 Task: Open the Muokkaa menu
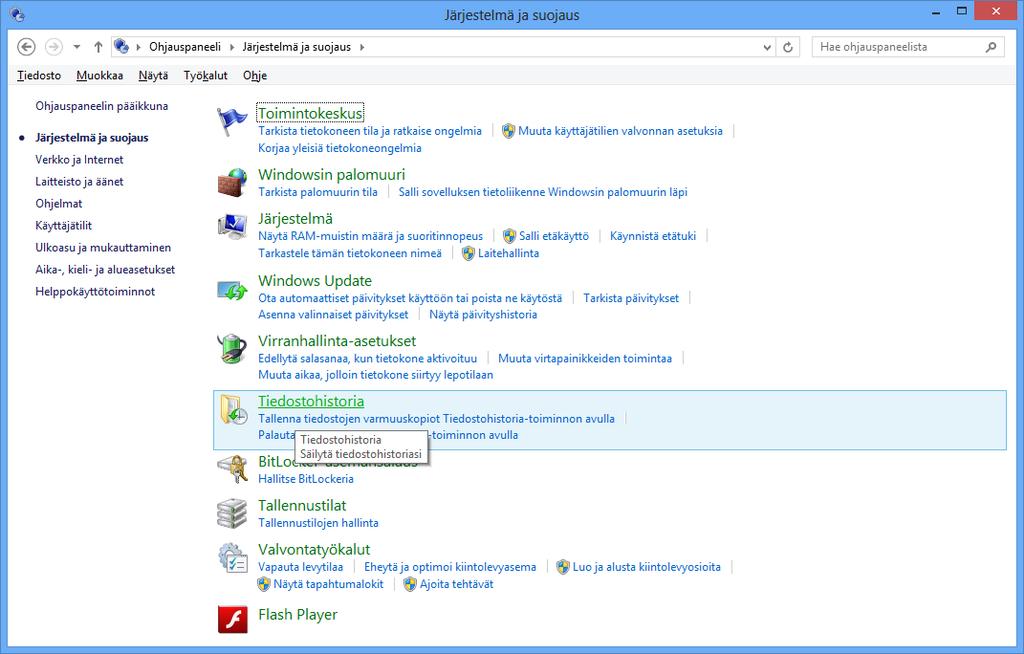pyautogui.click(x=99, y=75)
